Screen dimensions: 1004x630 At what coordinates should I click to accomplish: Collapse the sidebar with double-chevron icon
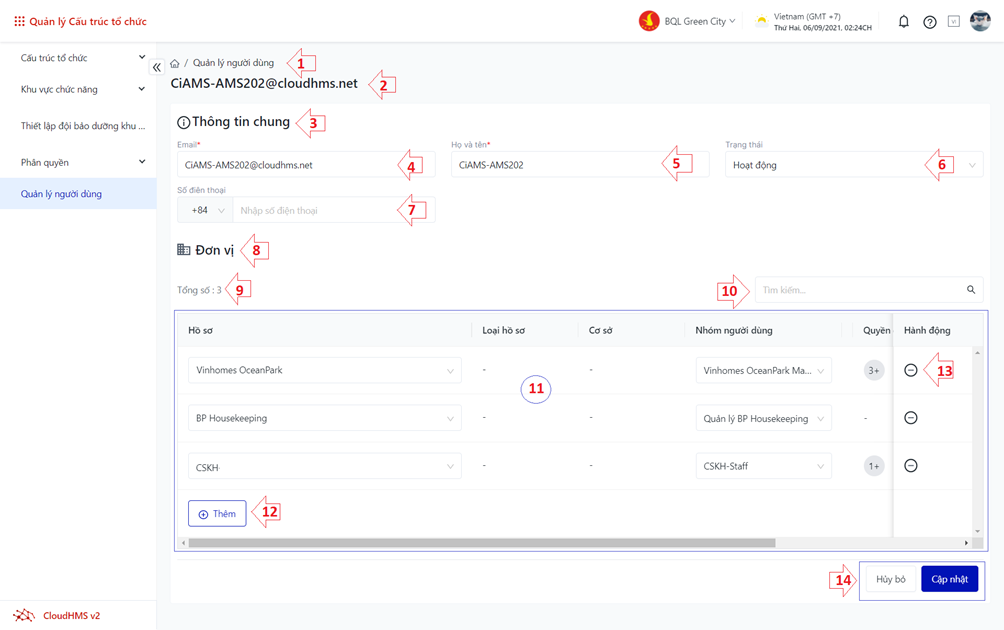click(x=157, y=67)
